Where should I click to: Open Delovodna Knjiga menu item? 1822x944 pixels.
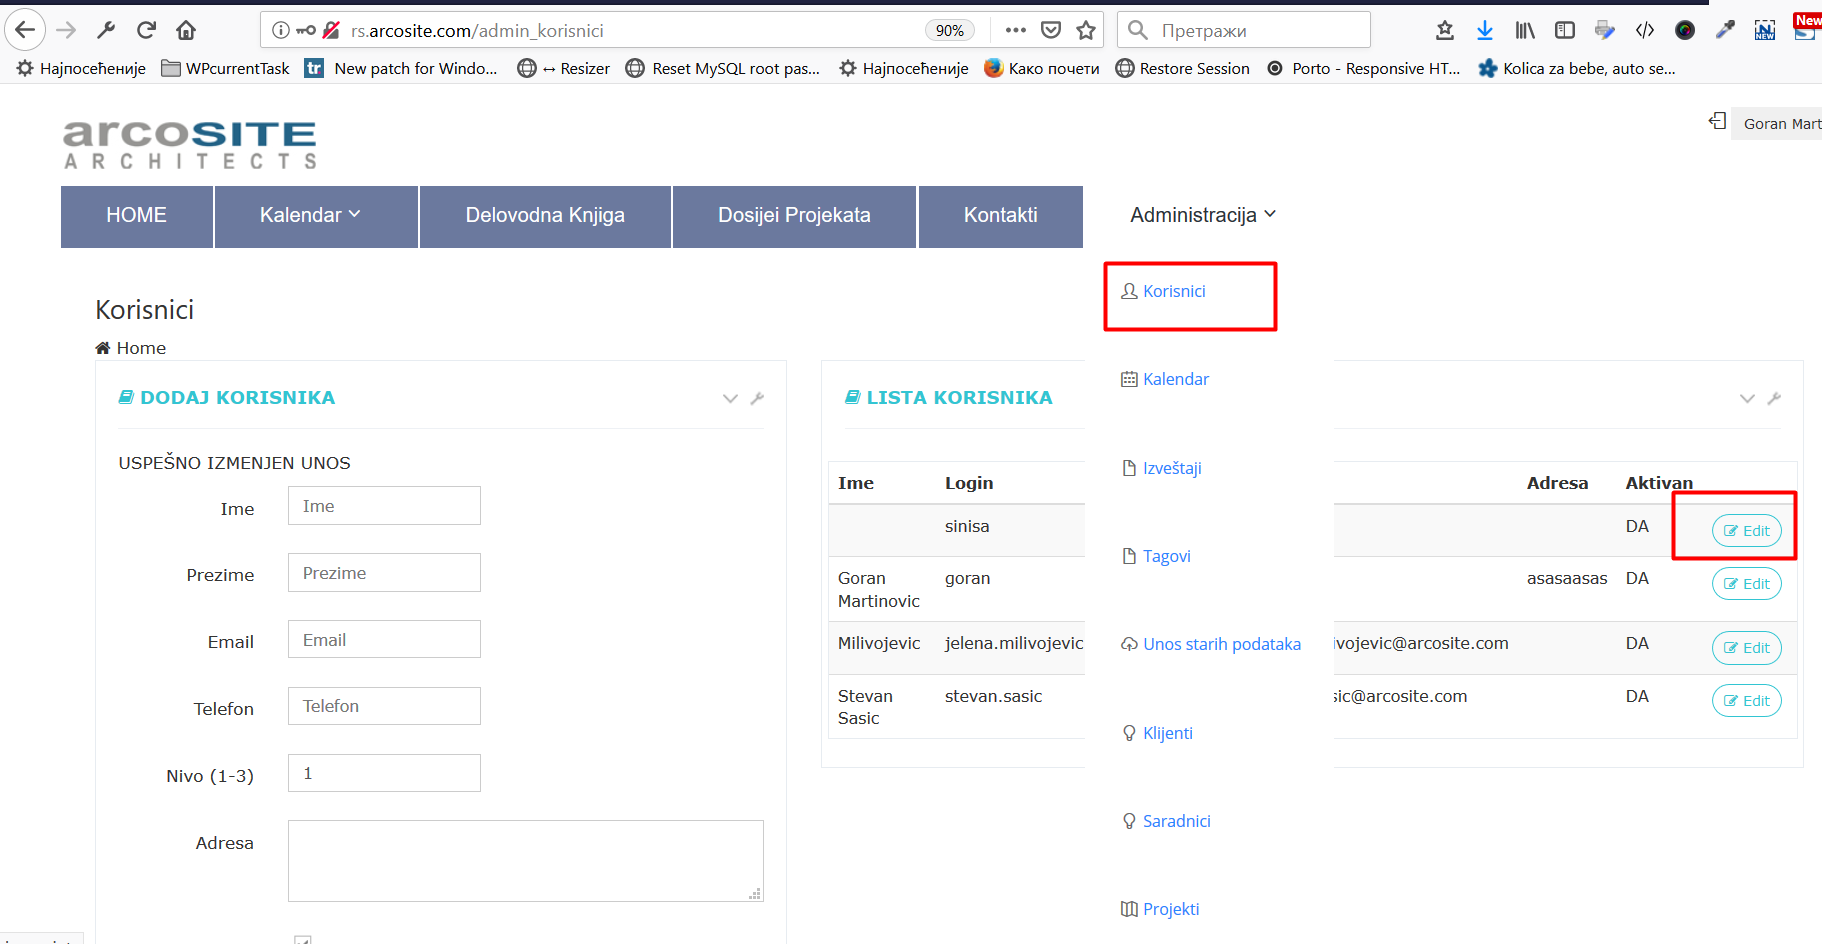(x=545, y=216)
